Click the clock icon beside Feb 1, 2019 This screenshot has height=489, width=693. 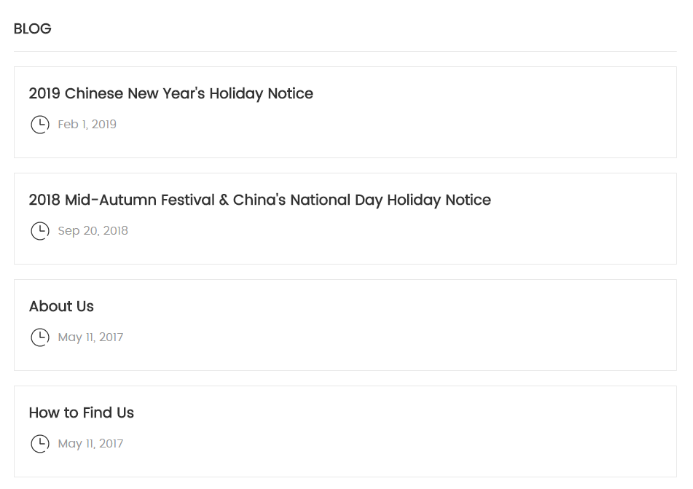coord(39,125)
